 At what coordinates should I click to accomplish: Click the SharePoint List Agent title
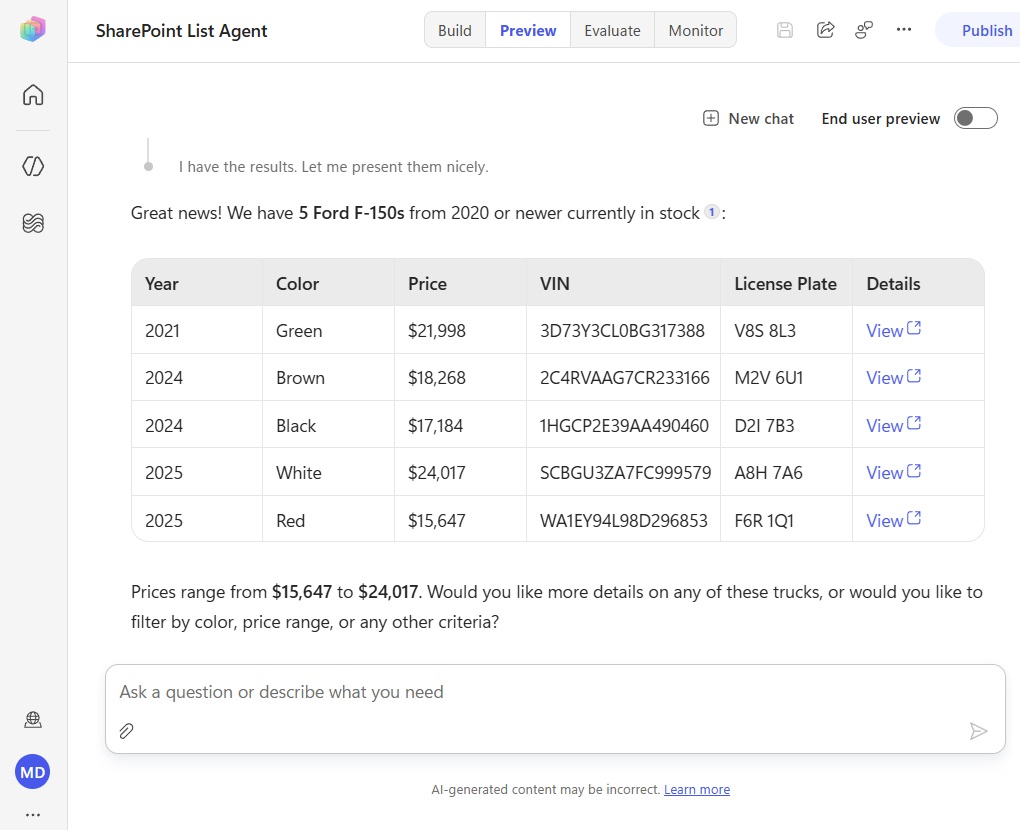[x=181, y=31]
